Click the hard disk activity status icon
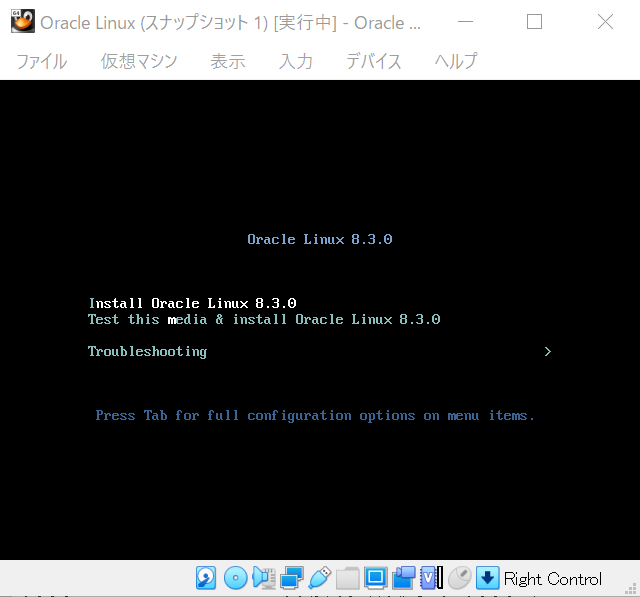Image resolution: width=640 pixels, height=597 pixels. (206, 578)
